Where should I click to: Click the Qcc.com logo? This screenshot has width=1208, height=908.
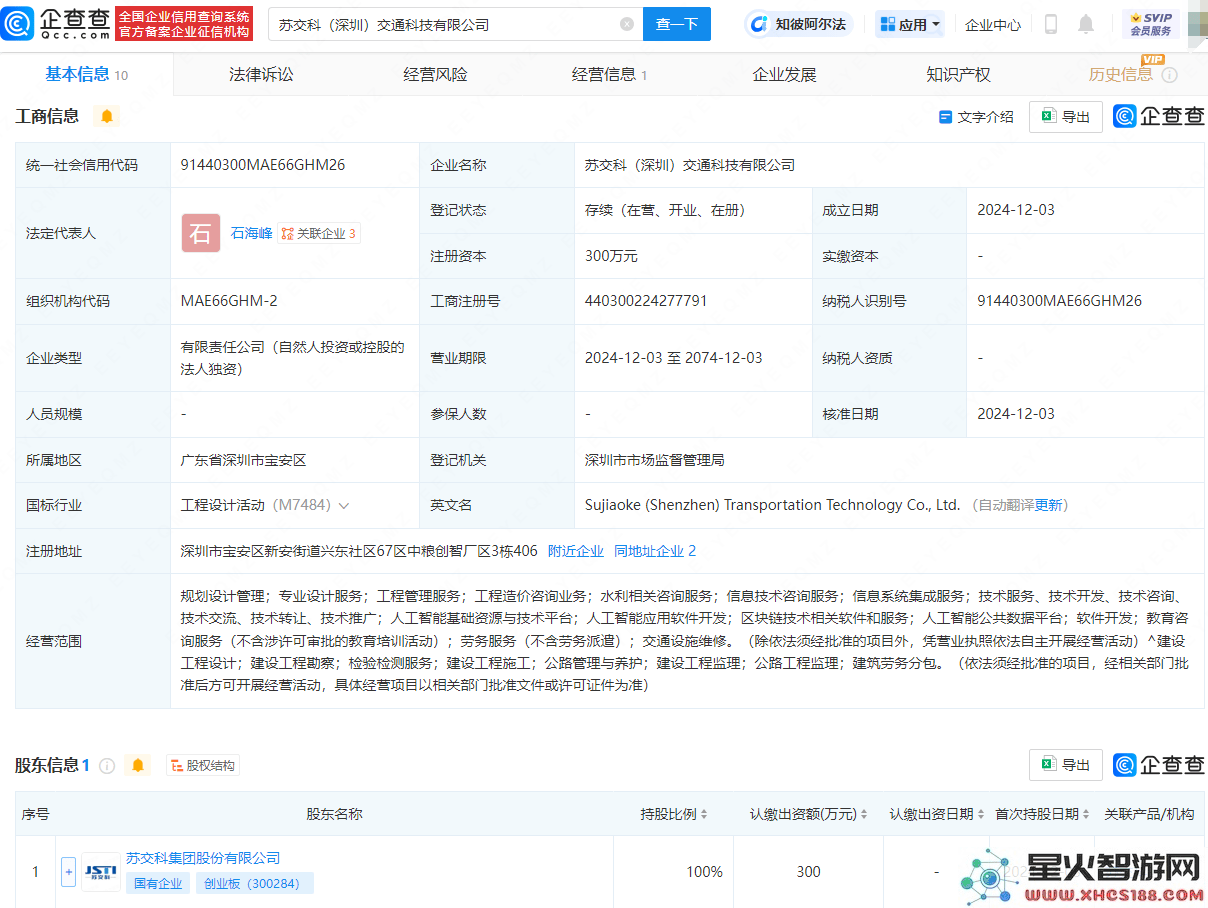pos(57,24)
